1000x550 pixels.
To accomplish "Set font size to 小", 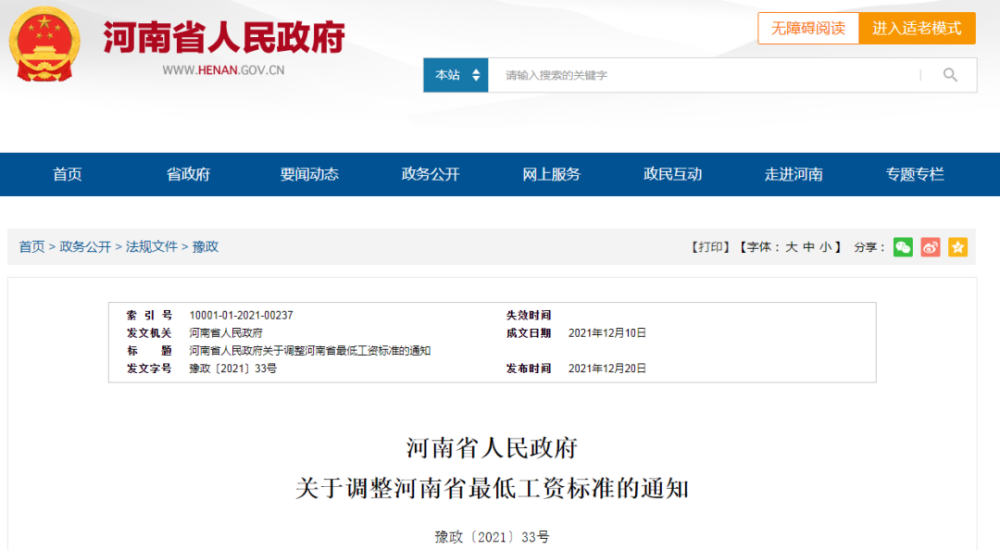I will click(825, 247).
